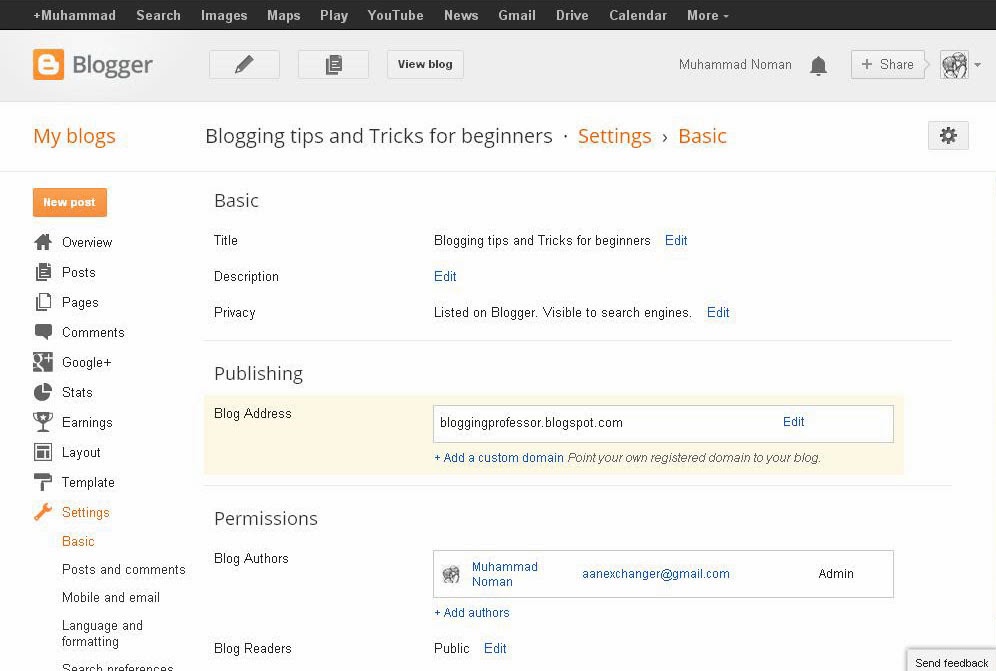Viewport: 996px width, 671px height.
Task: Click the Basic breadcrumb link
Action: pyautogui.click(x=702, y=136)
